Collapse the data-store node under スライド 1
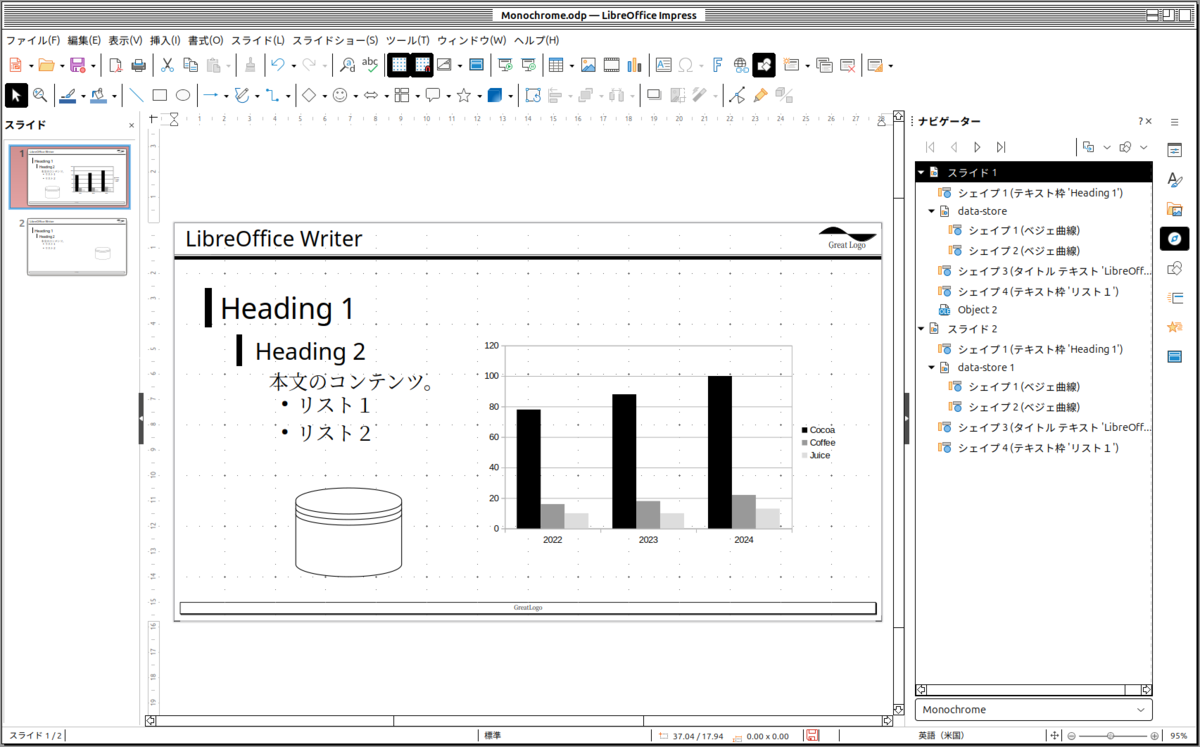Screen dimensions: 1200x747 click(931, 212)
